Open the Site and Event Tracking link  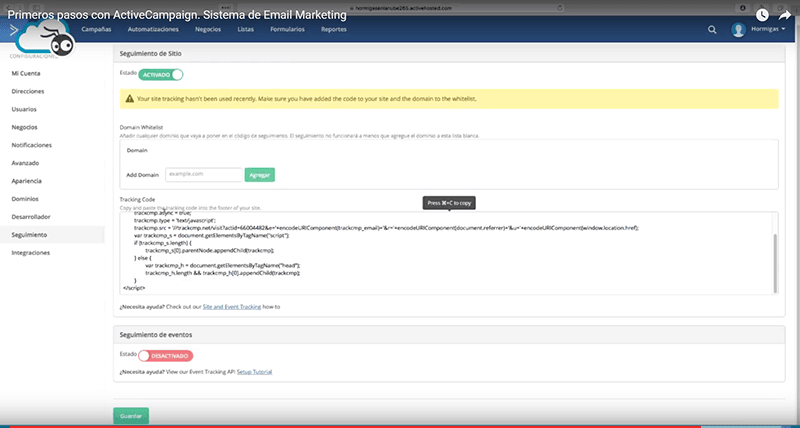click(232, 307)
